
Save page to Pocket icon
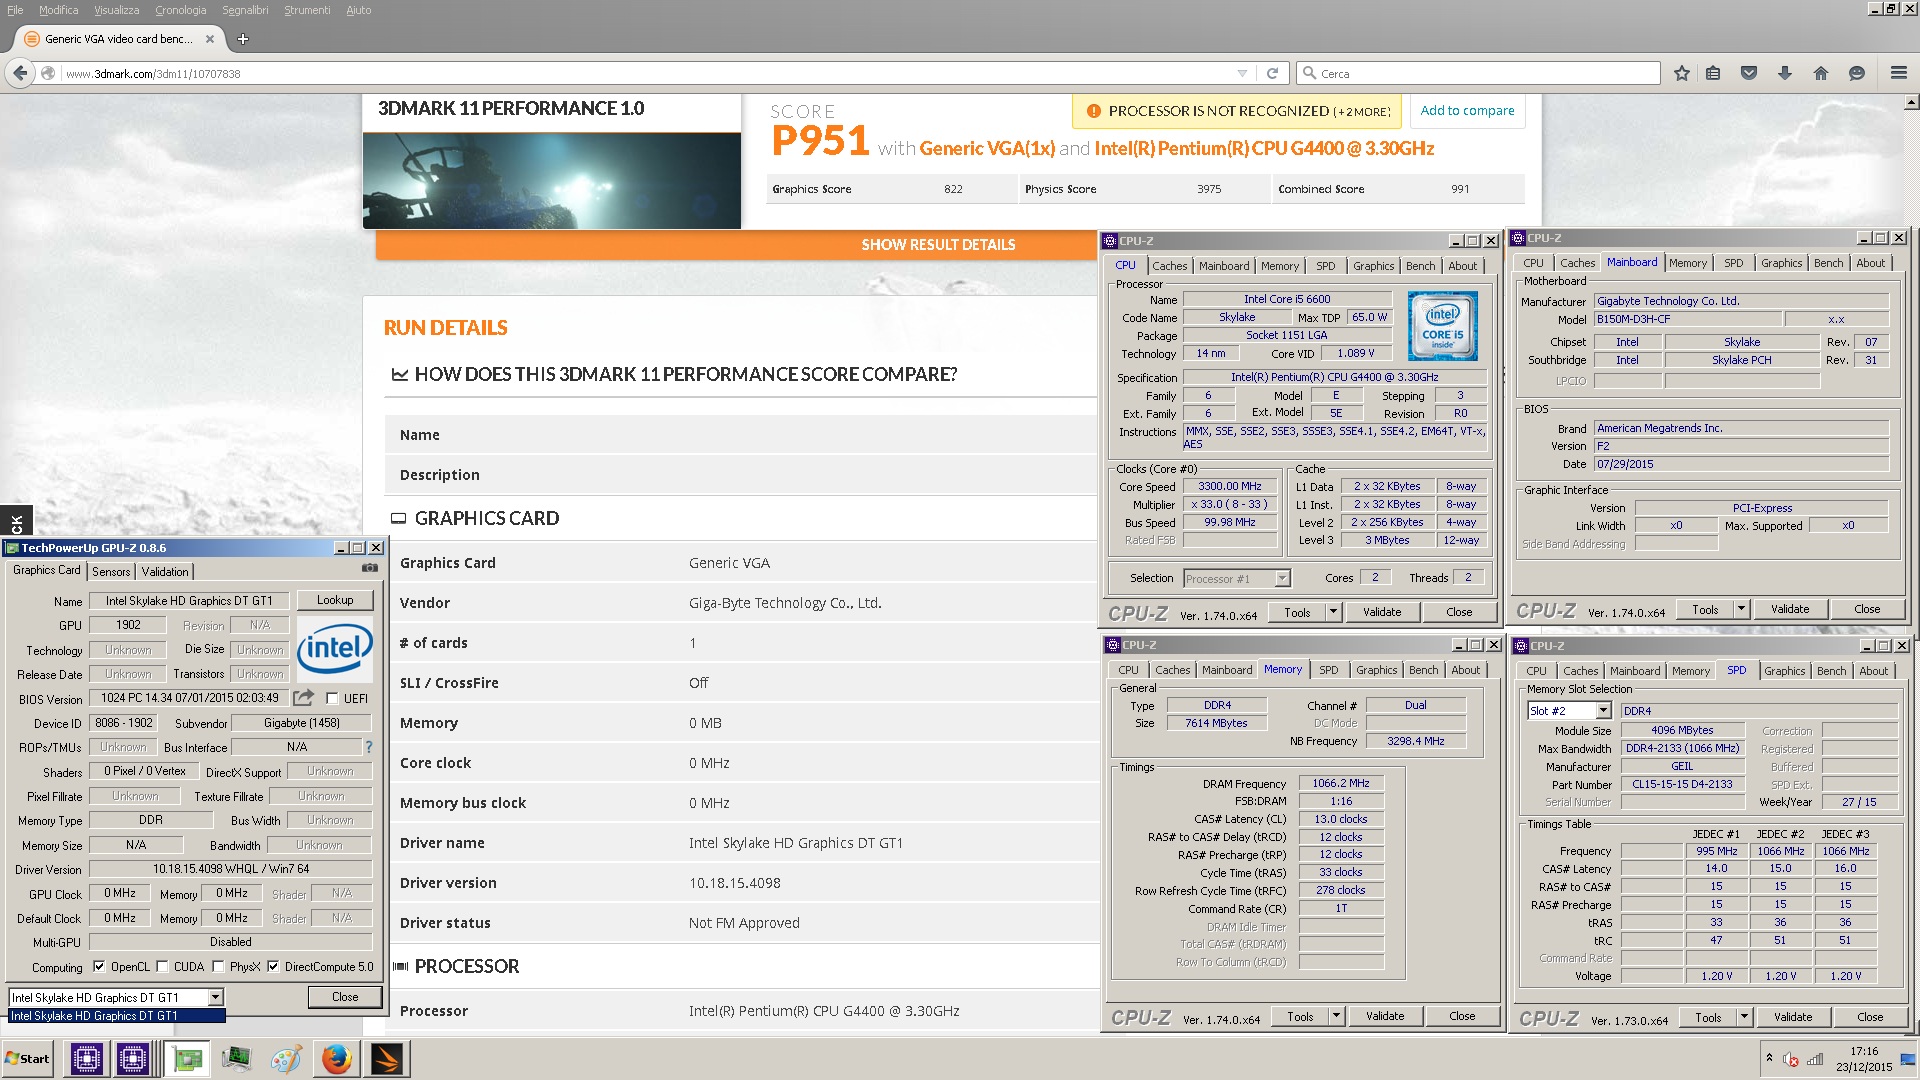pyautogui.click(x=1749, y=73)
